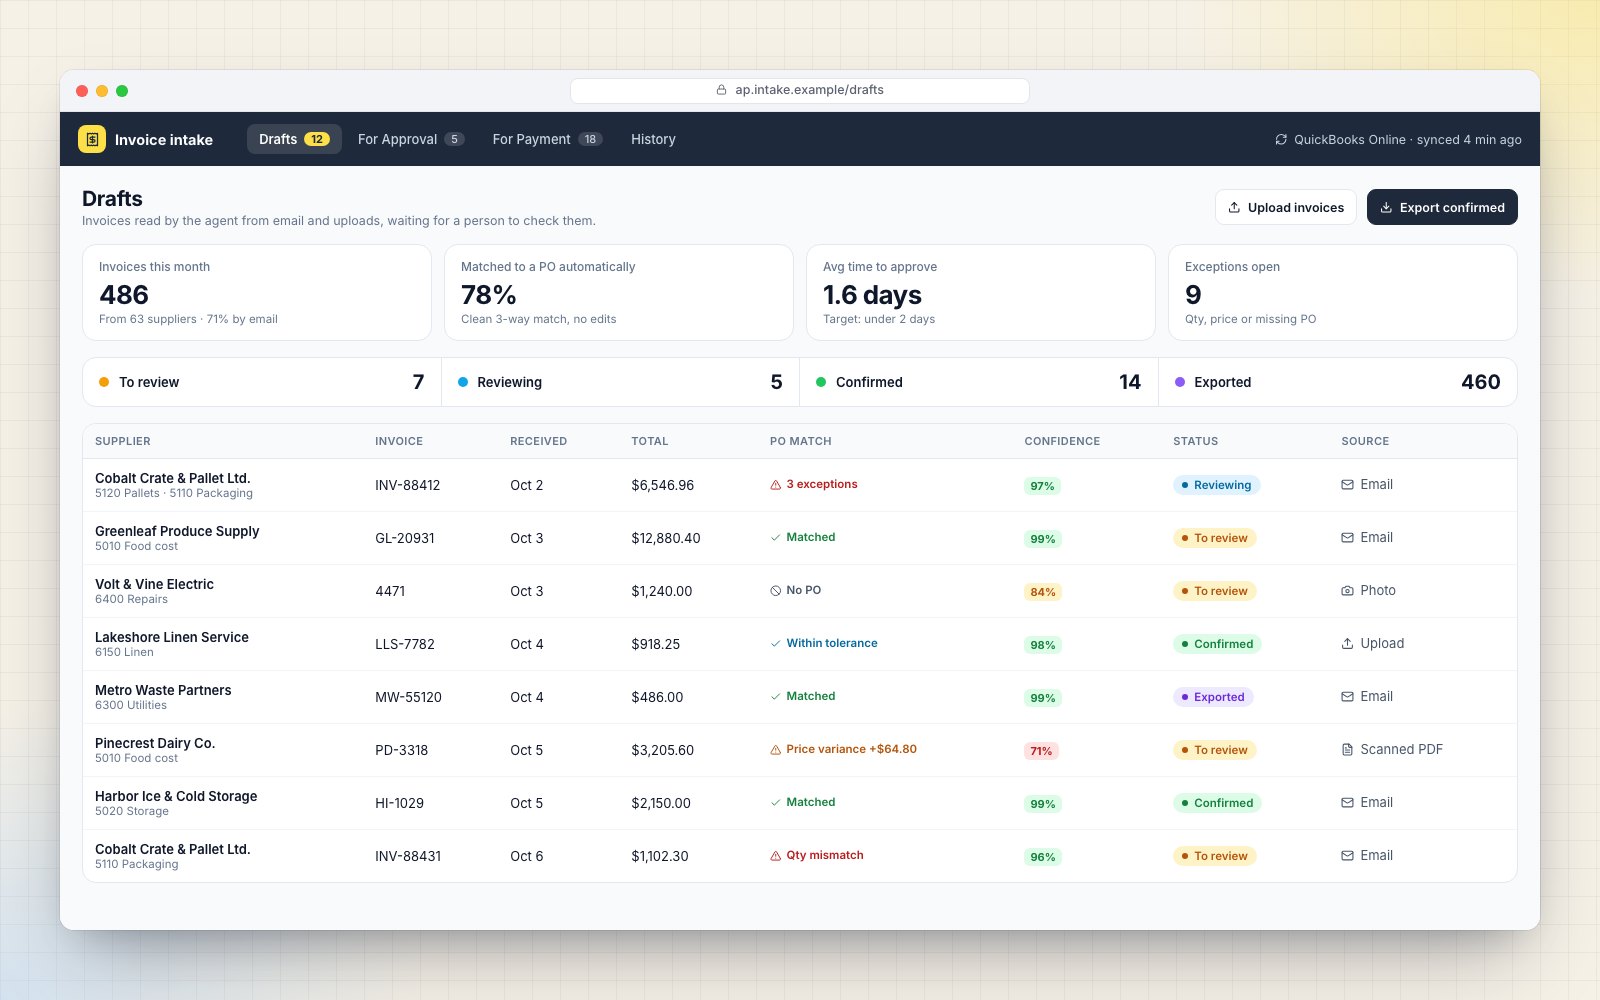Click the Exported status badge for MW-55120
Viewport: 1600px width, 1000px height.
tap(1213, 697)
